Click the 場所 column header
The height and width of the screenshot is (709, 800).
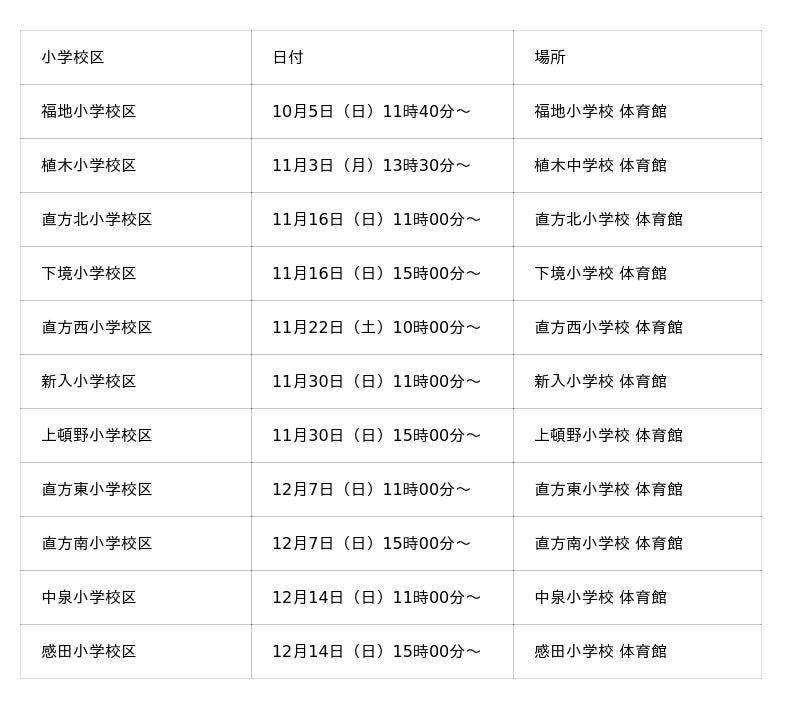click(550, 58)
